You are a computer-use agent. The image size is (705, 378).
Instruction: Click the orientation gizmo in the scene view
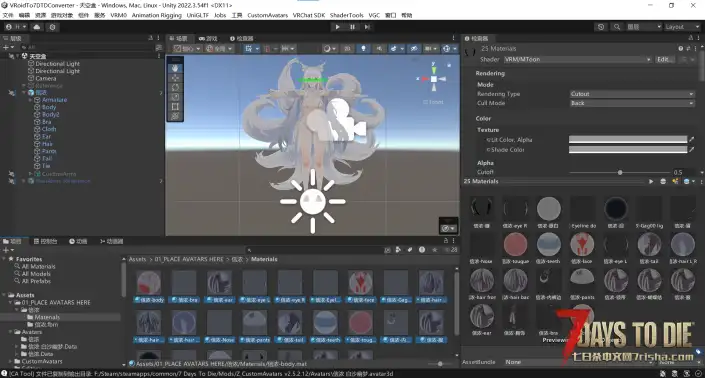point(433,79)
